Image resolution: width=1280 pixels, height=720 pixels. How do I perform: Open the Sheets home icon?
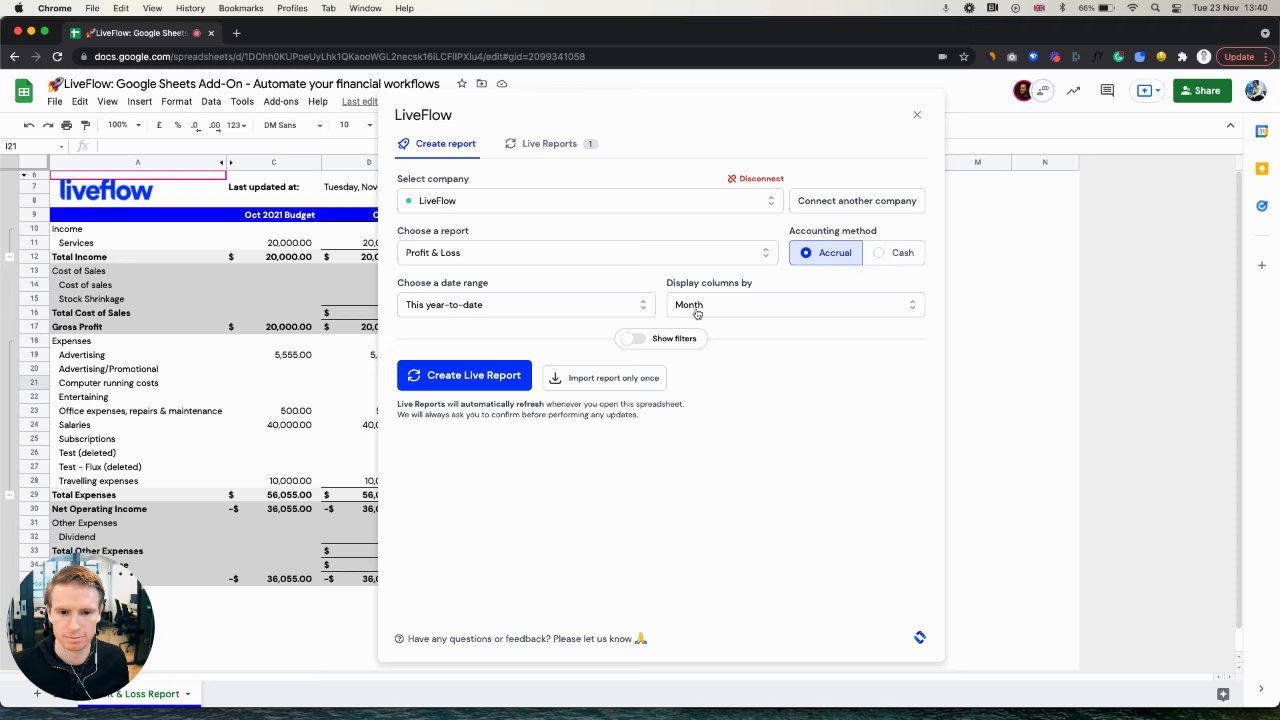pos(24,91)
